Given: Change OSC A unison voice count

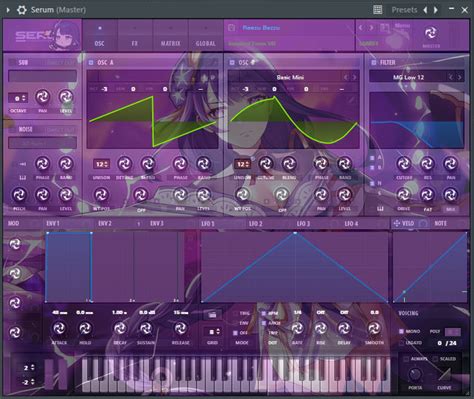Looking at the screenshot, I should 101,164.
